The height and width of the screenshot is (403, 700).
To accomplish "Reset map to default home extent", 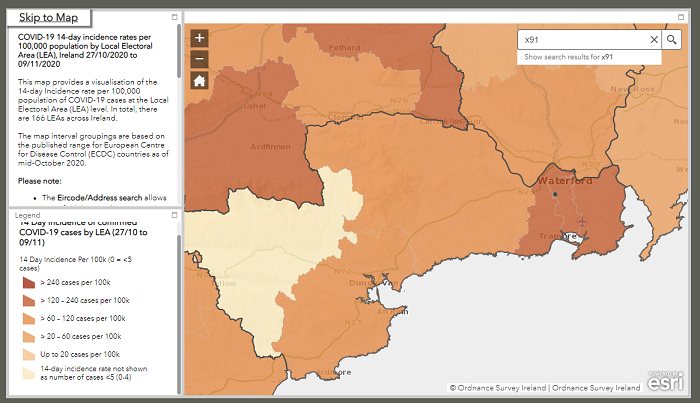I will coord(199,81).
